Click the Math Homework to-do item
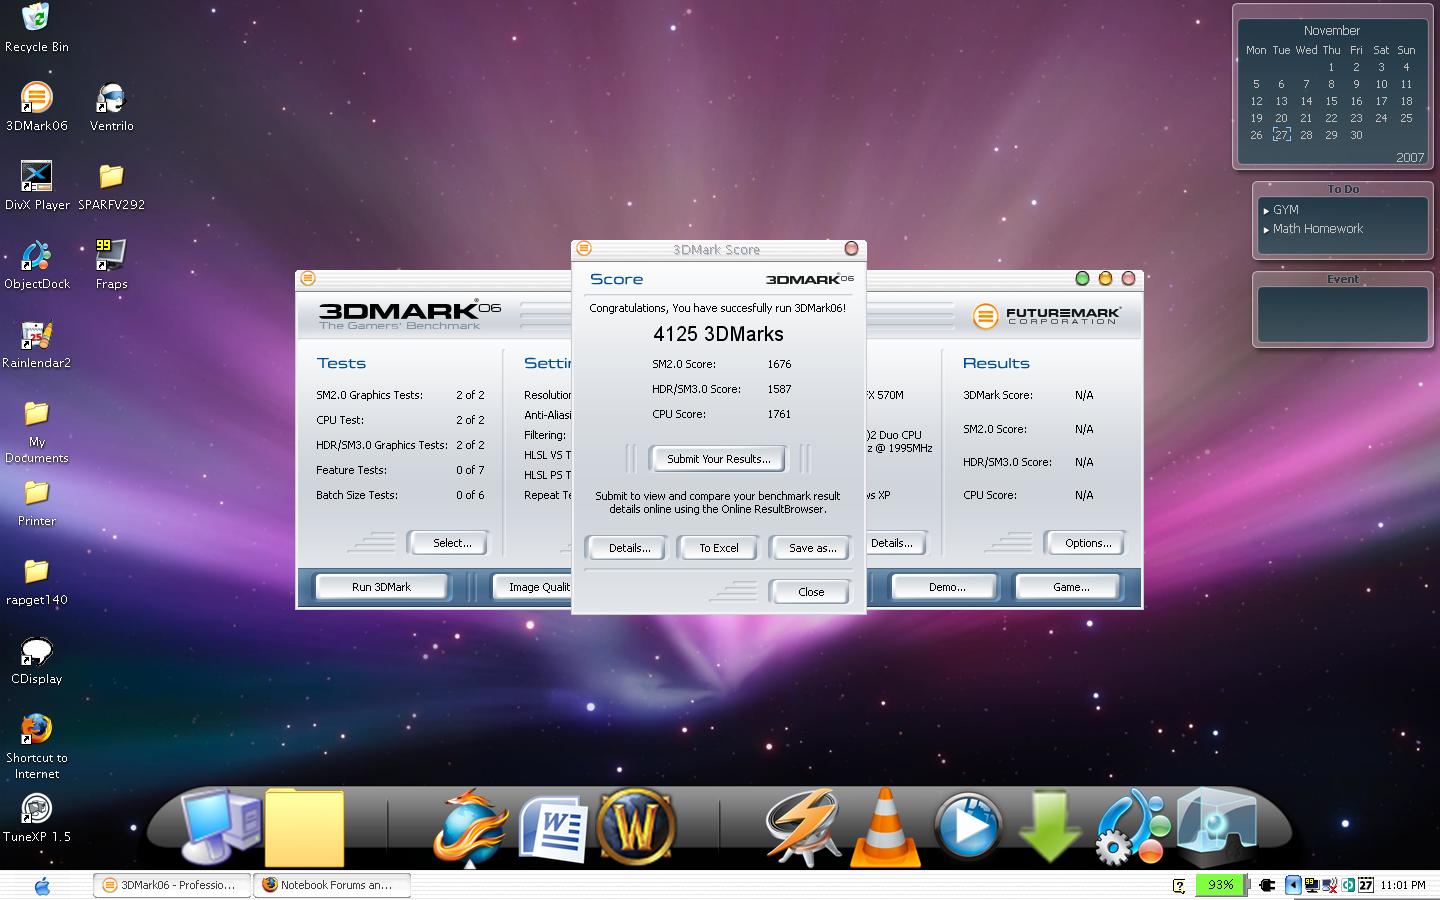 1317,229
